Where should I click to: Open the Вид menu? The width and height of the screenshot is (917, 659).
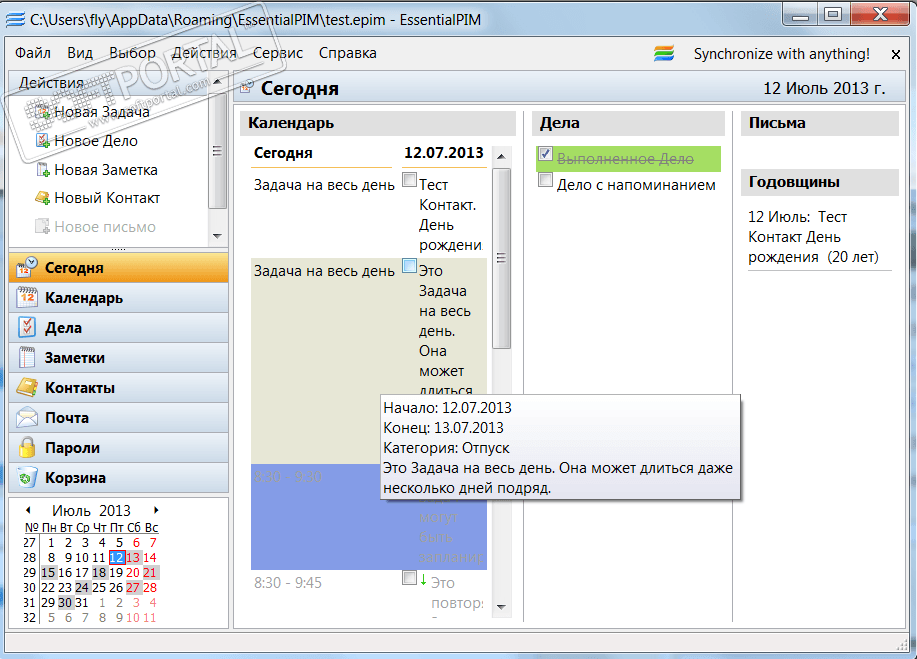click(x=80, y=53)
